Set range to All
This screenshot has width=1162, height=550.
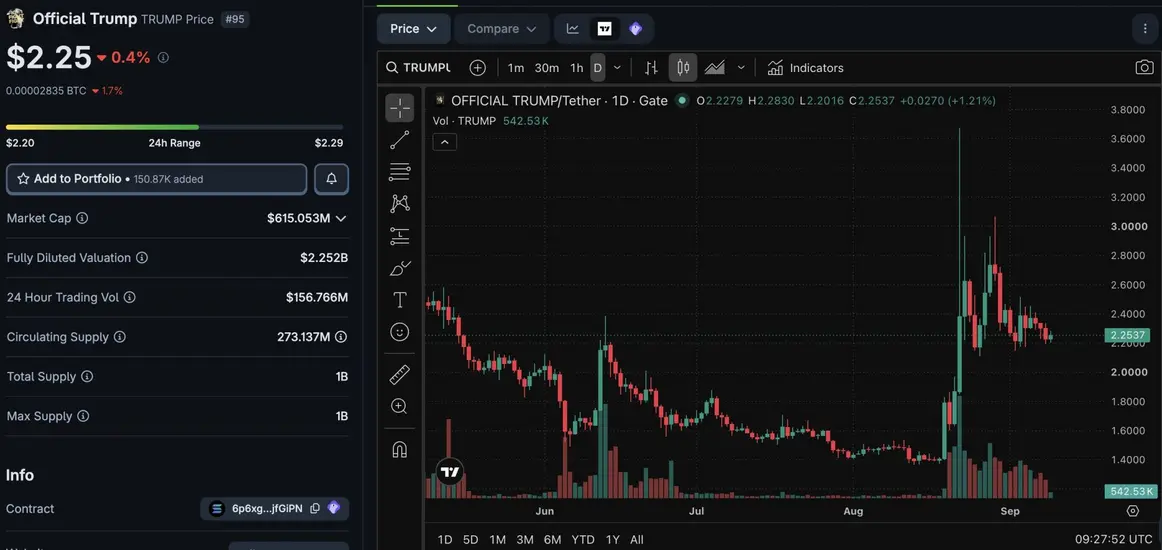[637, 540]
